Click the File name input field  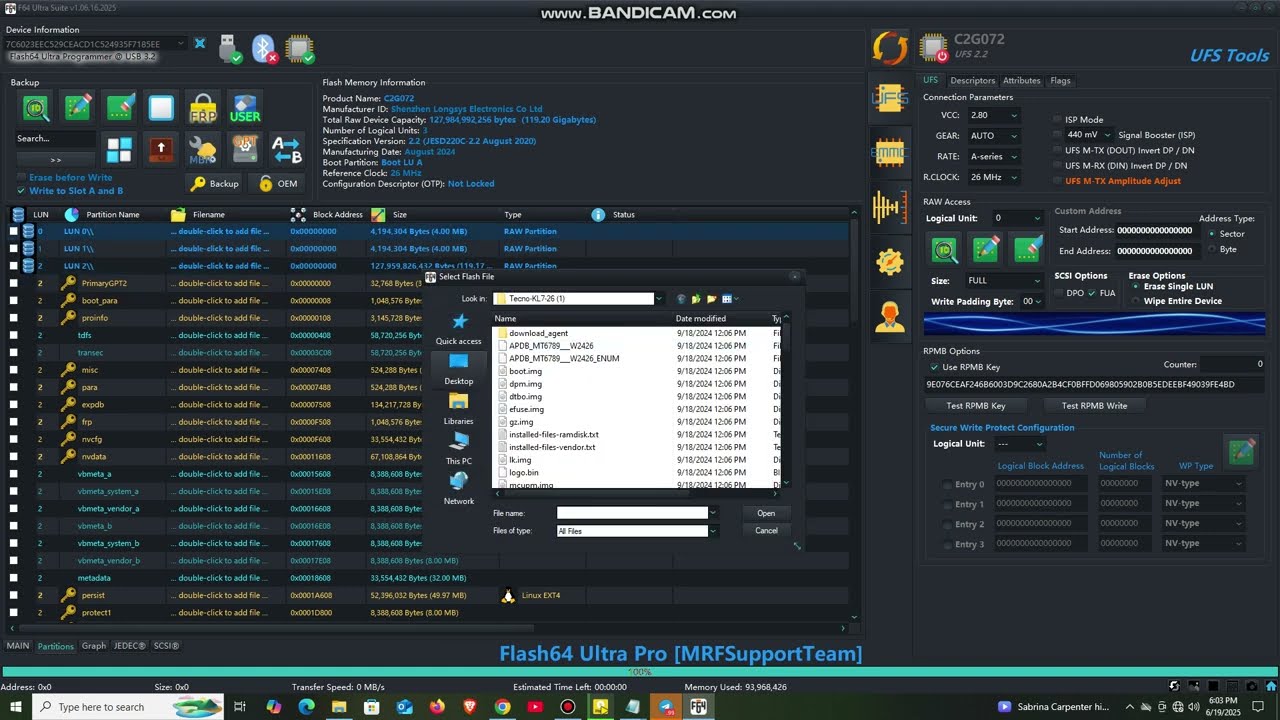pos(632,513)
